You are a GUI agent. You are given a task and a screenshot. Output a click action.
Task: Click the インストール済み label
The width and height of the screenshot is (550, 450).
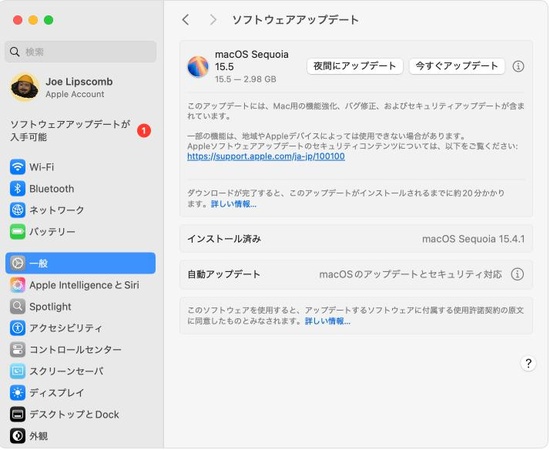224,239
